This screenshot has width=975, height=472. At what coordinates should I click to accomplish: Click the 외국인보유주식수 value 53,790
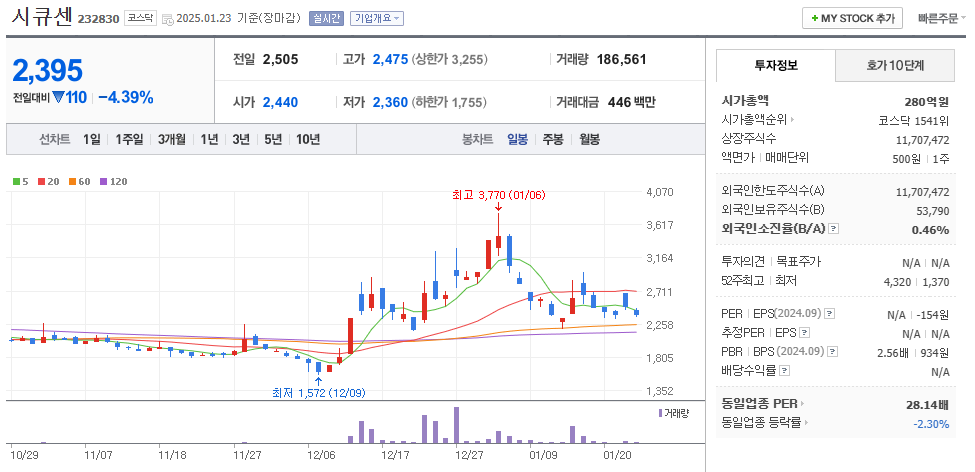tap(933, 211)
